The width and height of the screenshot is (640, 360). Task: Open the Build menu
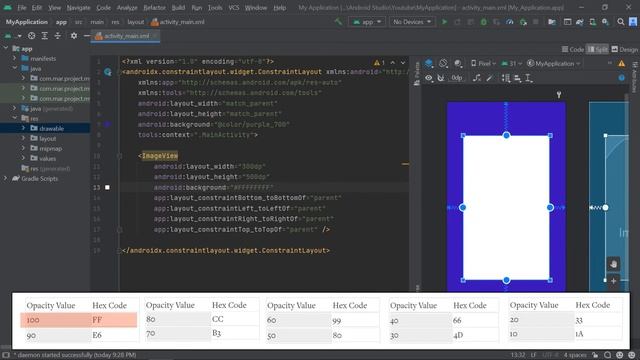178,7
